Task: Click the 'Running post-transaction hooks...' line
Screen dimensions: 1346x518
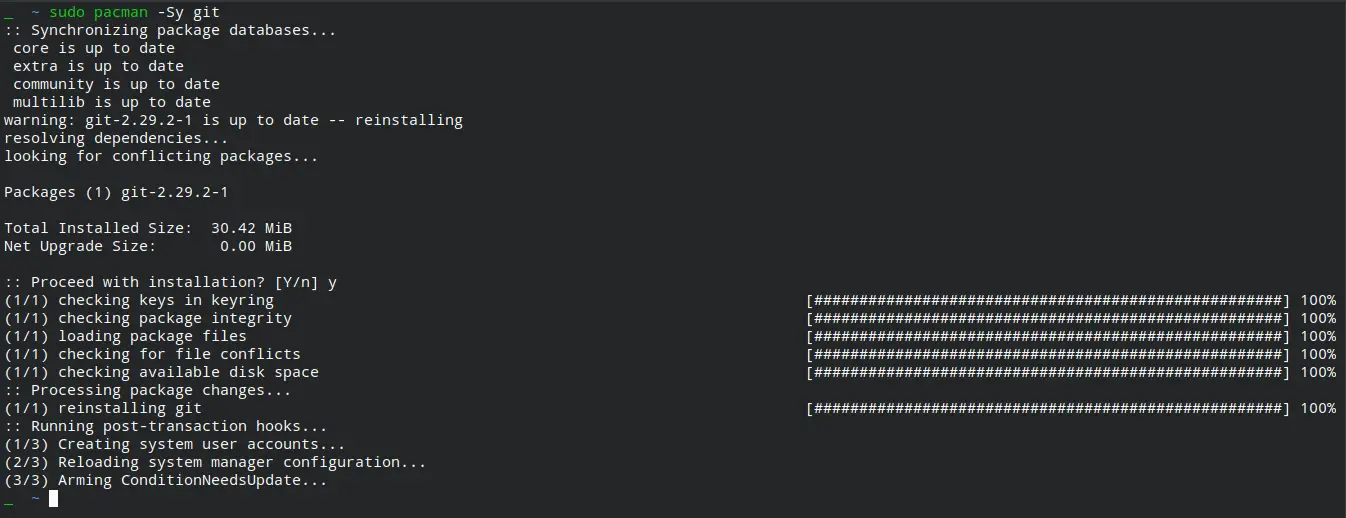Action: pyautogui.click(x=166, y=426)
